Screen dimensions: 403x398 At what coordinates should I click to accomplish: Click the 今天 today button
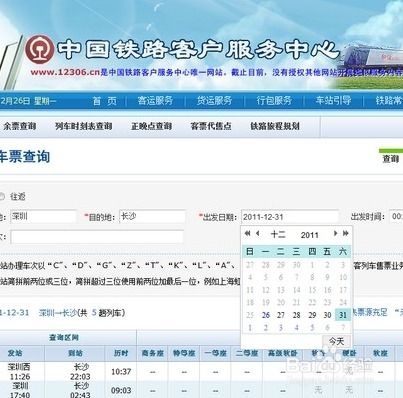(336, 341)
